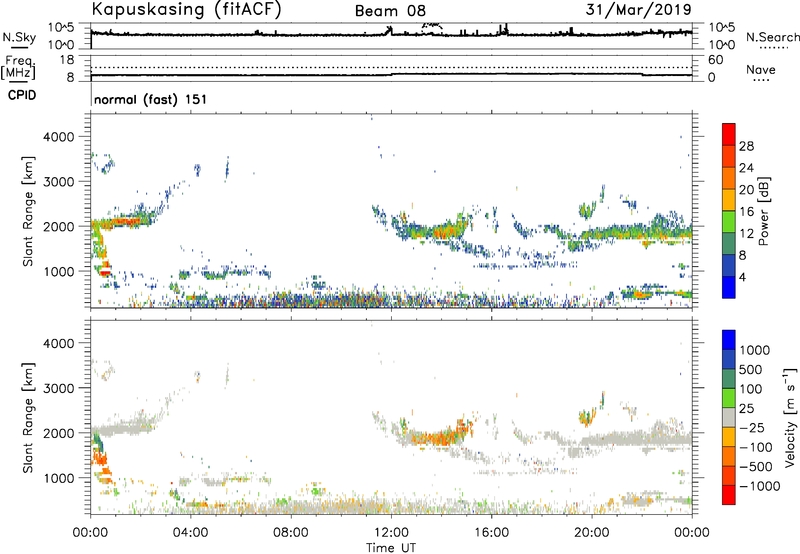Click the '3000' label on velocity panel axis
Viewport: 800px width, 554px height.
(59, 388)
